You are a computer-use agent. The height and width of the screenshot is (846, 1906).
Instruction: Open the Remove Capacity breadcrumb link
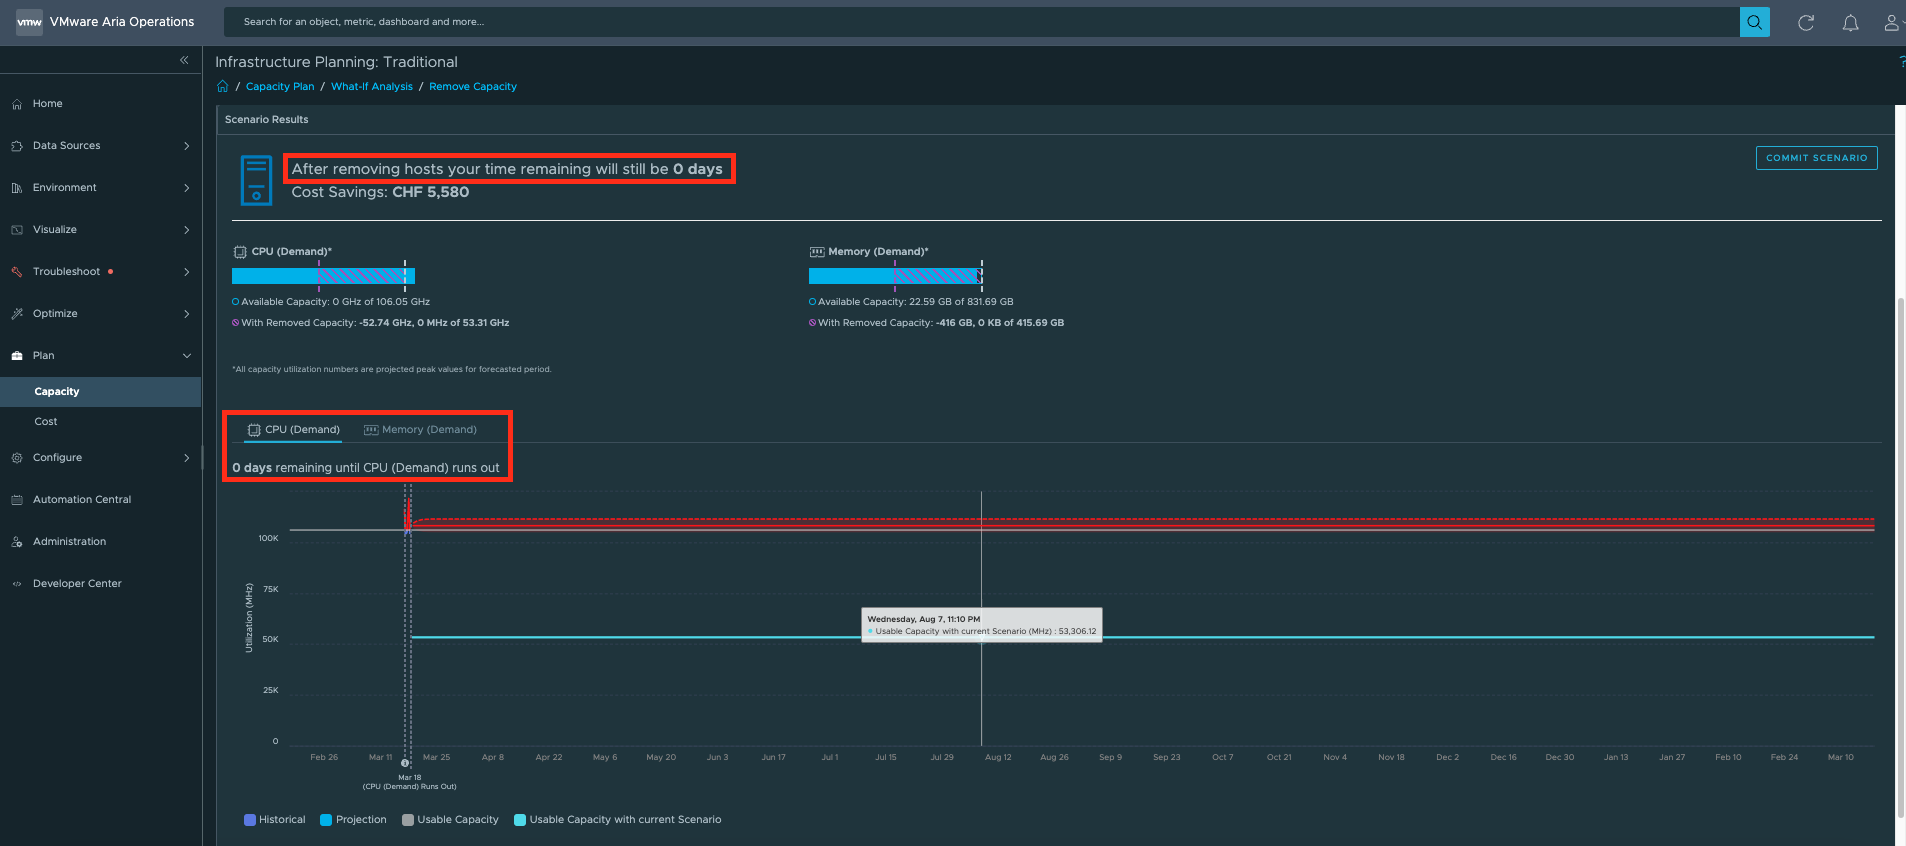click(473, 87)
